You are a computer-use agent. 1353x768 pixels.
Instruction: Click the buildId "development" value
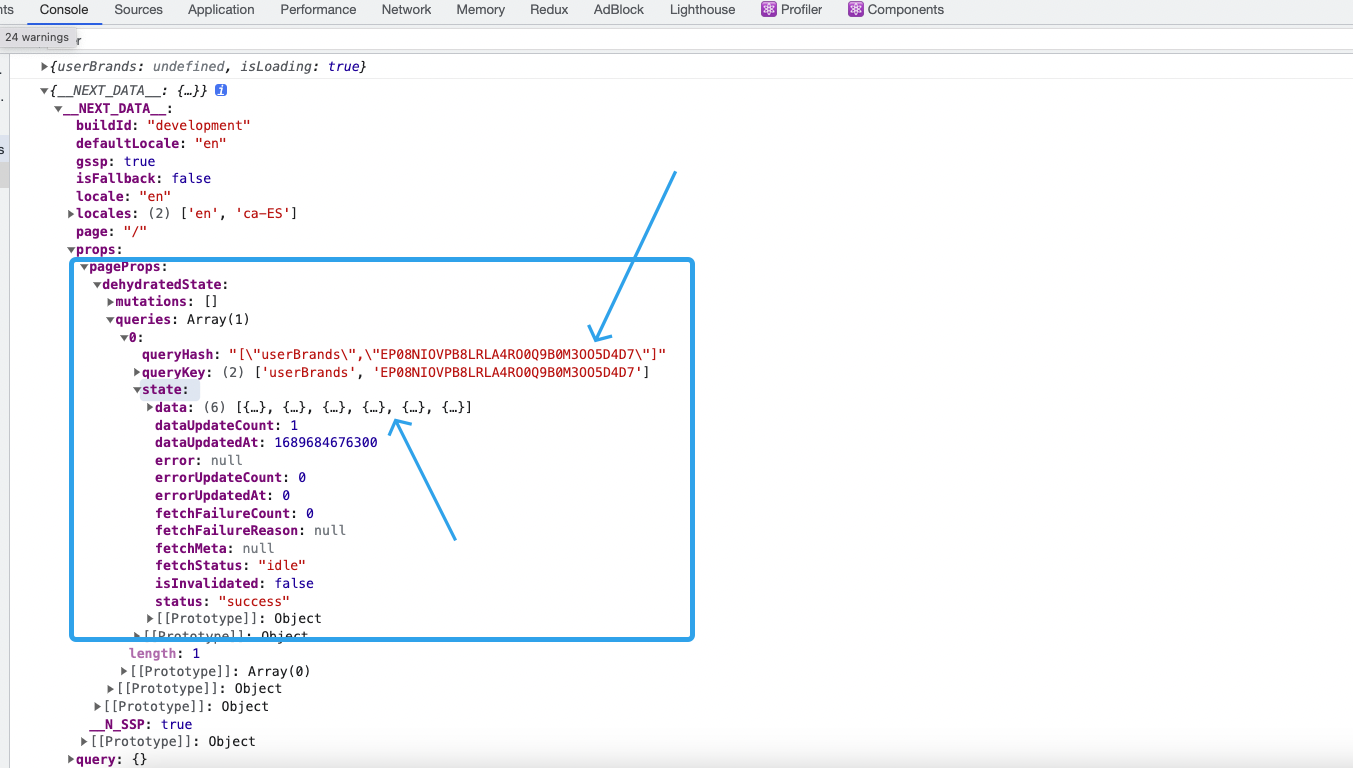tap(198, 126)
